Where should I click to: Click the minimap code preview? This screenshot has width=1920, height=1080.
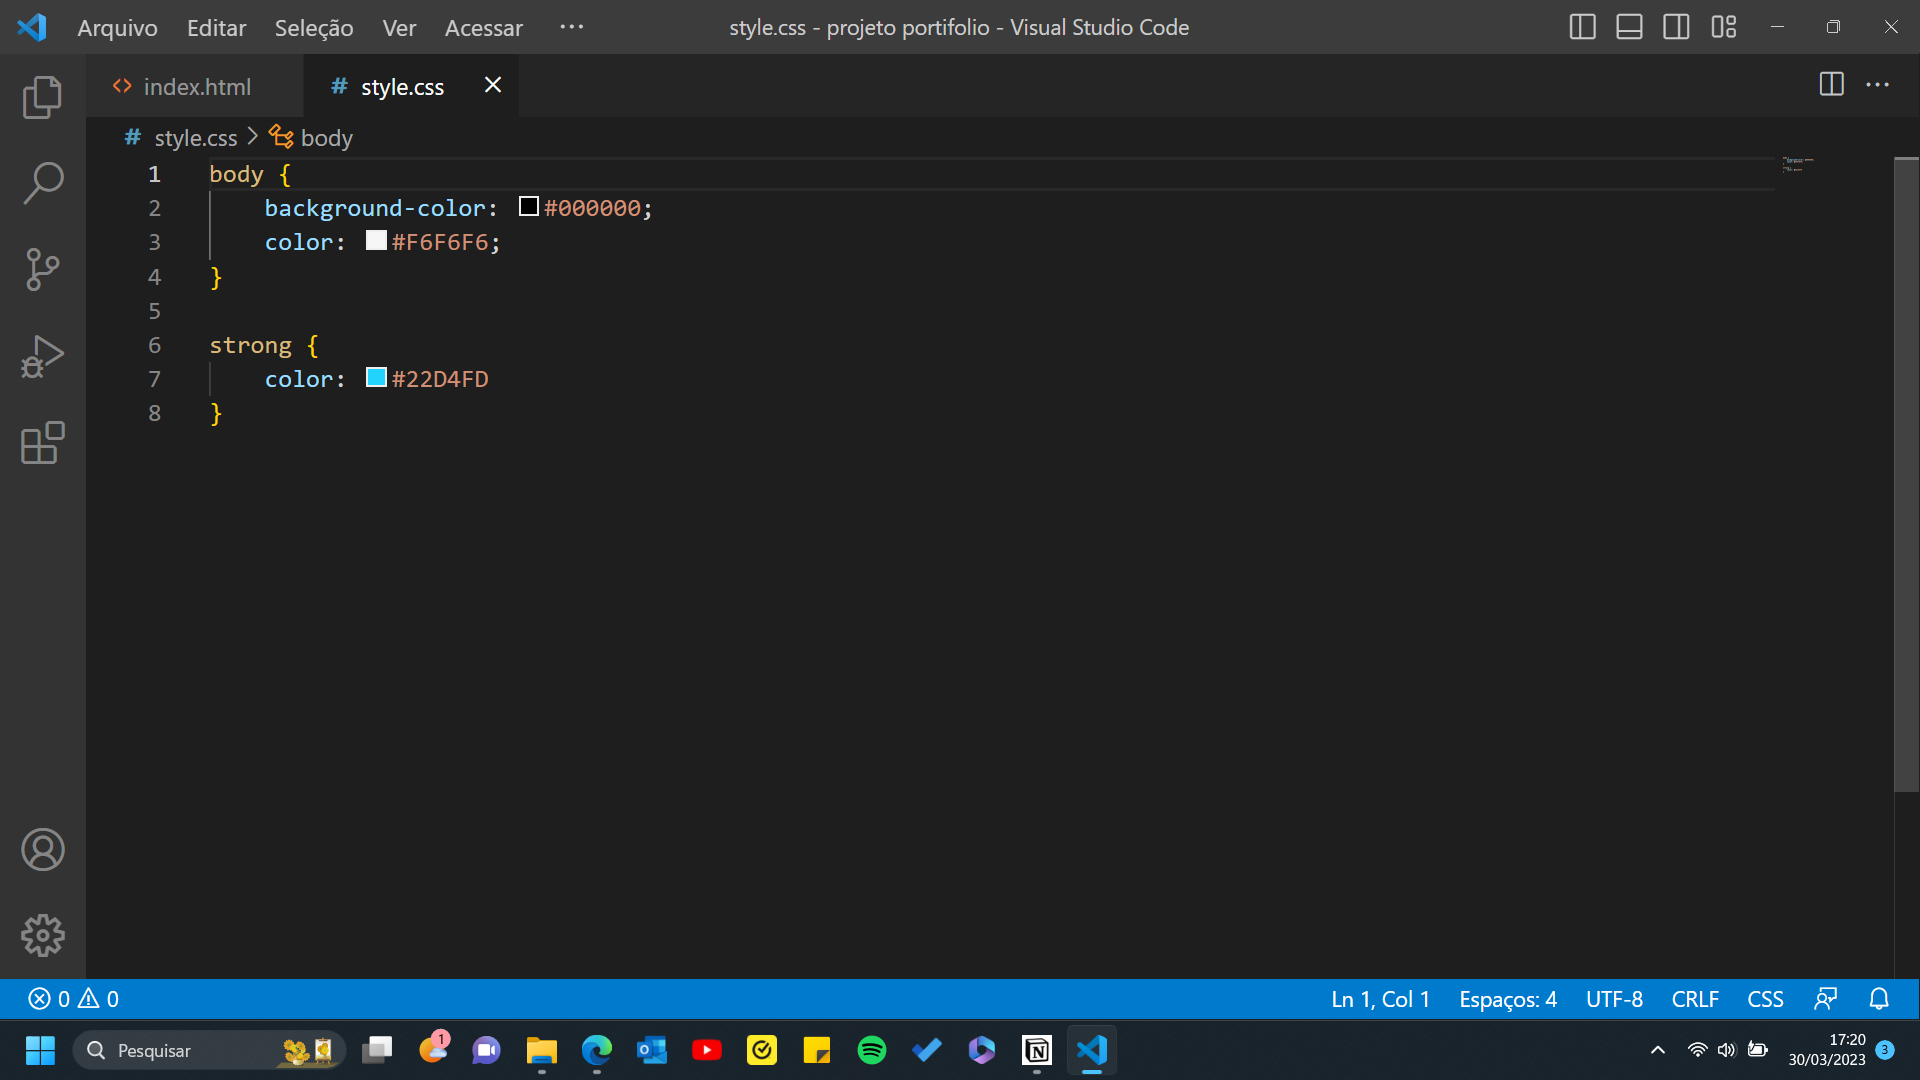pos(1797,164)
